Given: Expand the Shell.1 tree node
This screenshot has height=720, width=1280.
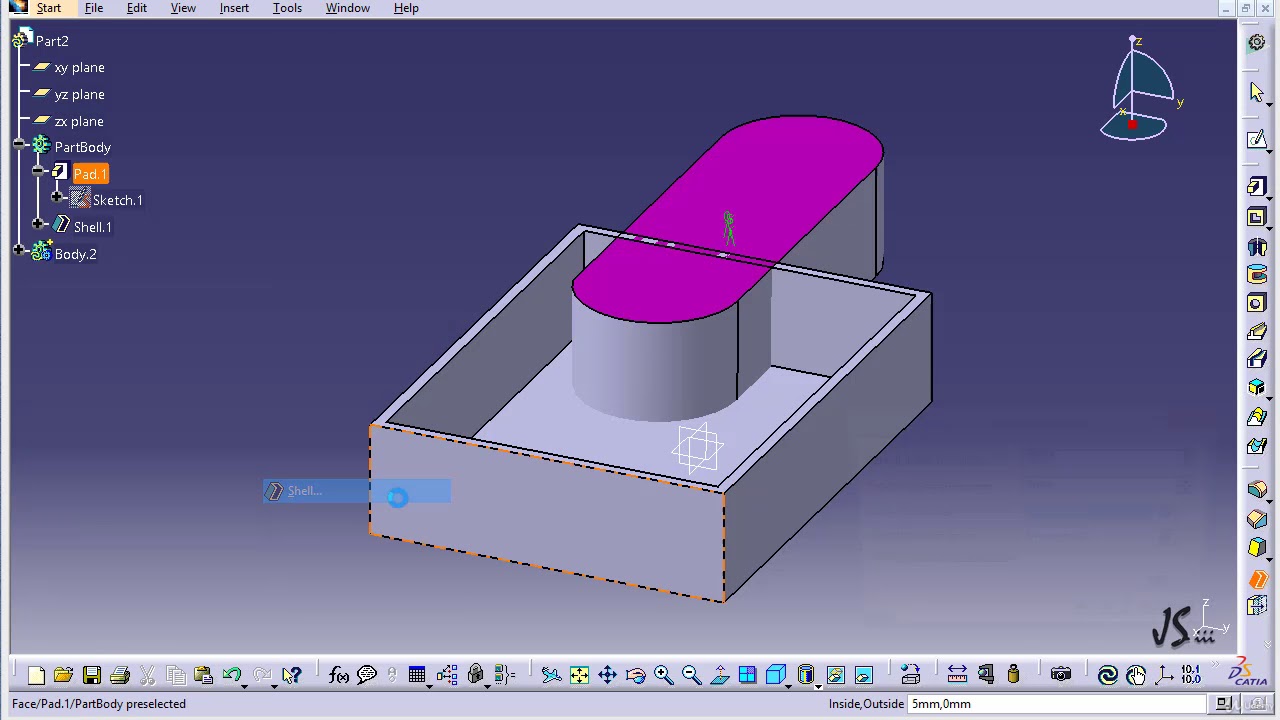Looking at the screenshot, I should (x=38, y=224).
